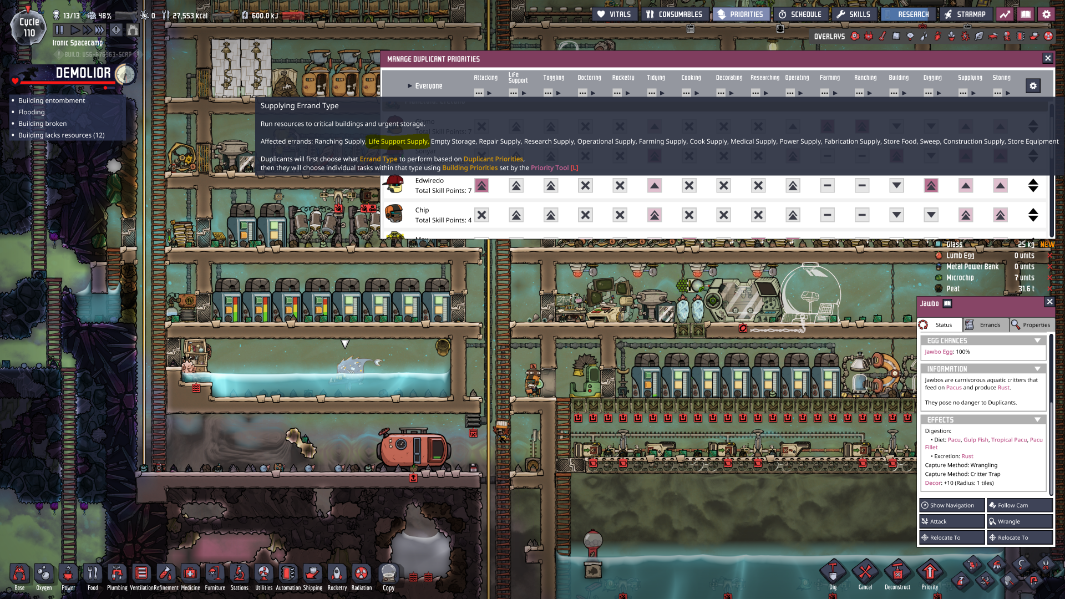Open the Consumables screen

tap(674, 14)
